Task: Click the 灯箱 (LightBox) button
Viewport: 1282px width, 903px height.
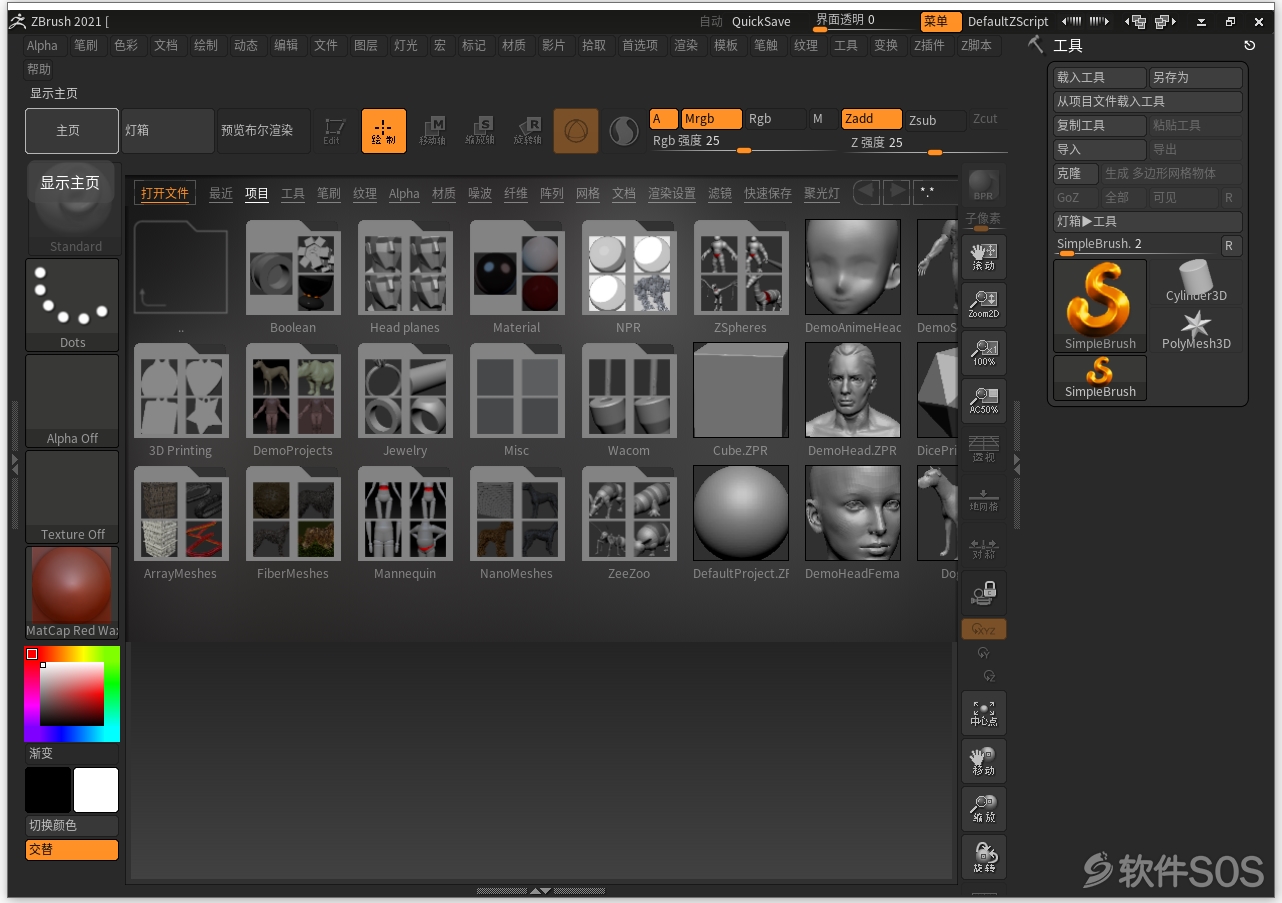Action: pyautogui.click(x=167, y=131)
